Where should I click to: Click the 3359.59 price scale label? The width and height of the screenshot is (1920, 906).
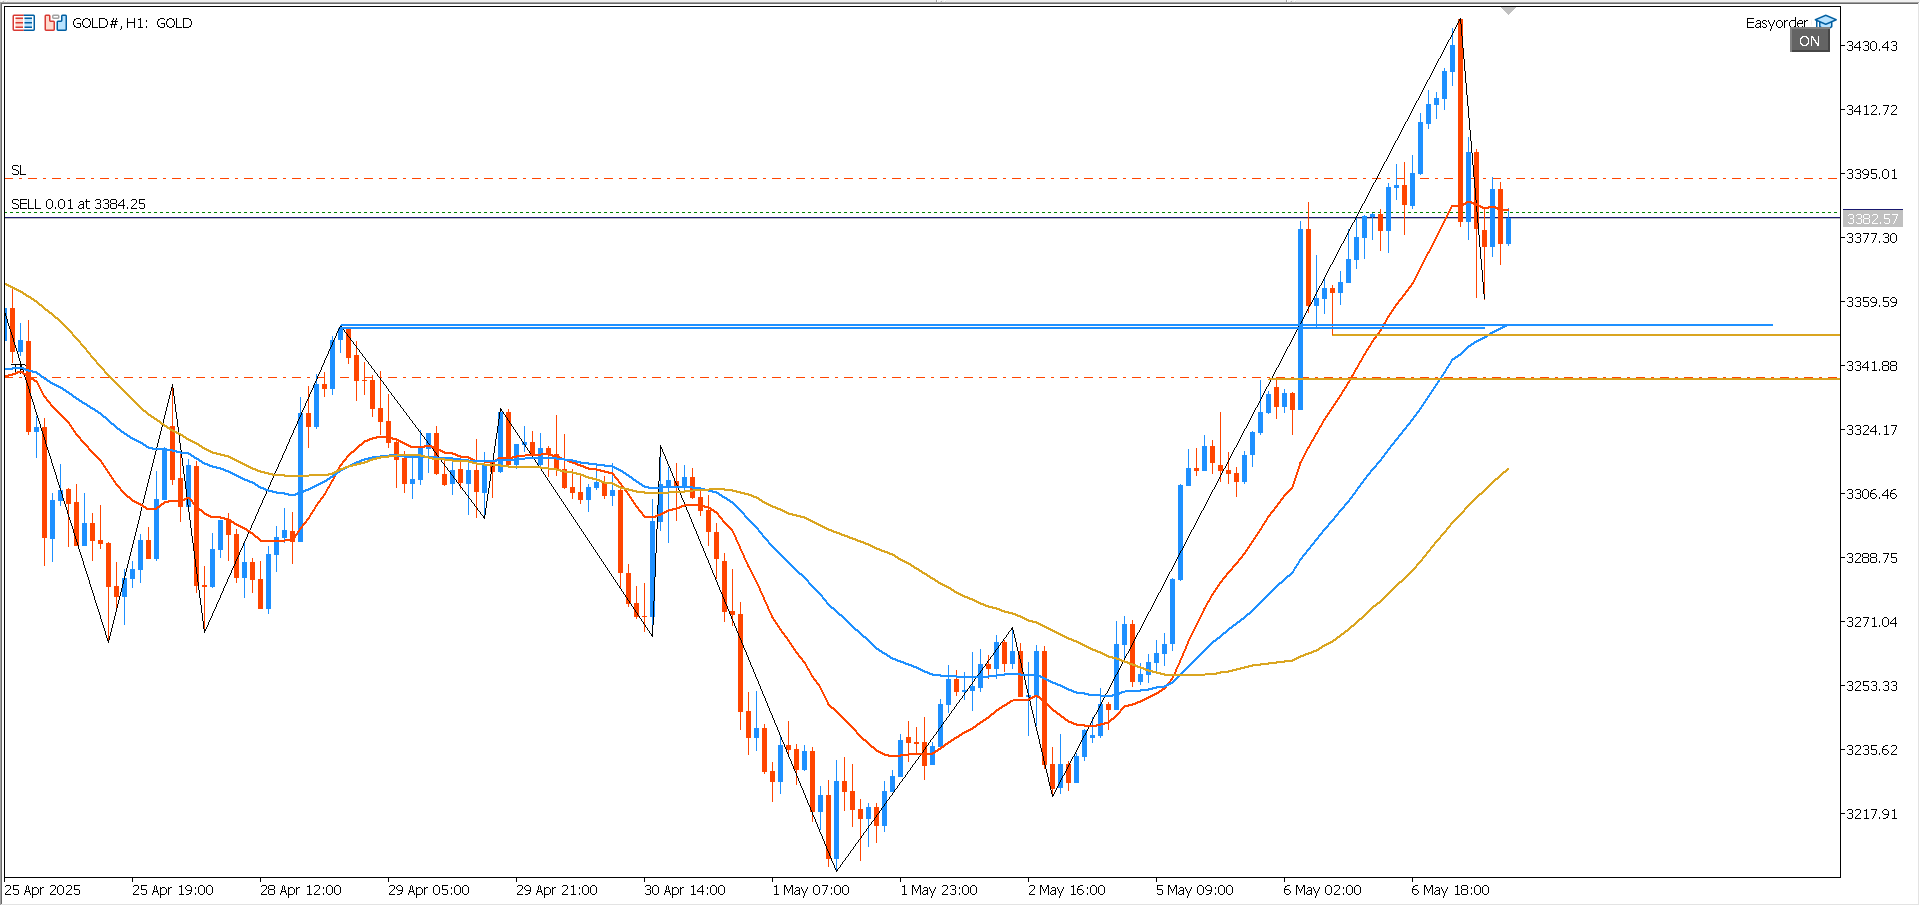click(x=1871, y=302)
